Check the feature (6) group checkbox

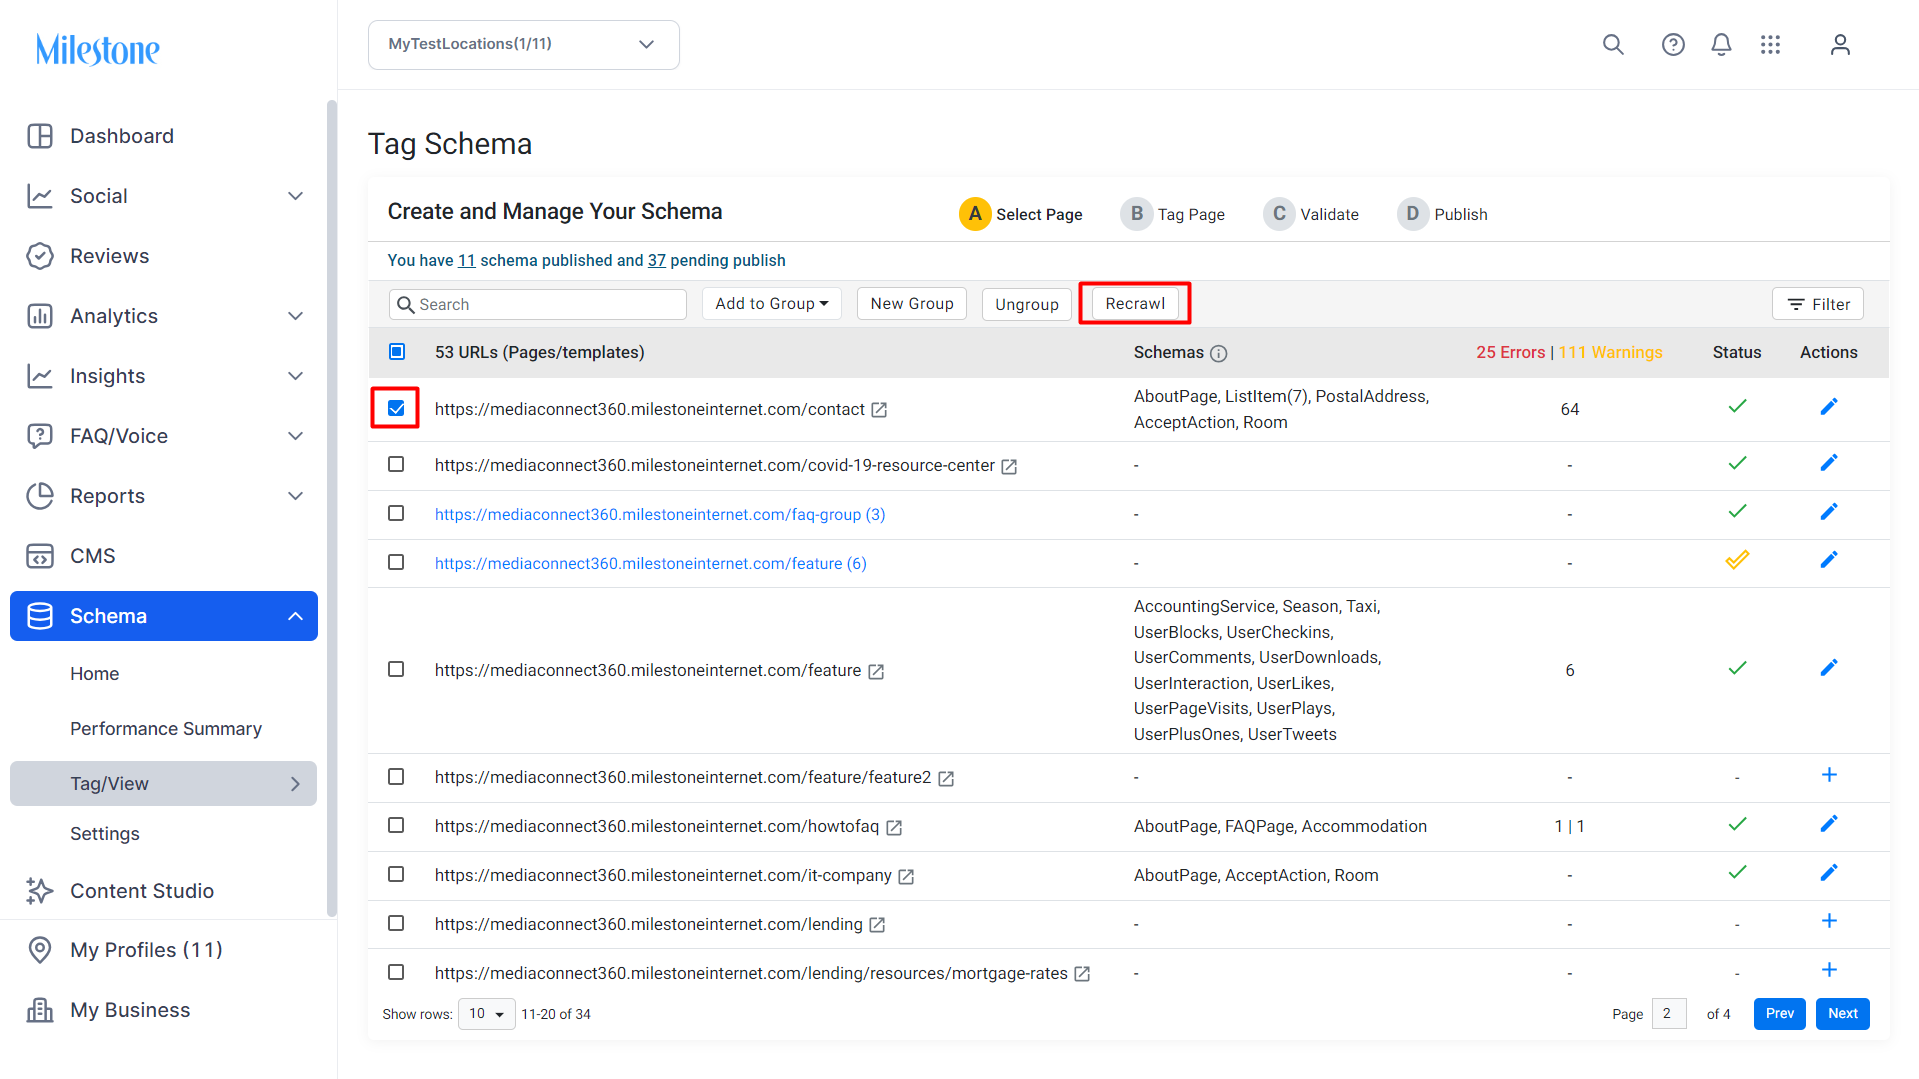[396, 563]
